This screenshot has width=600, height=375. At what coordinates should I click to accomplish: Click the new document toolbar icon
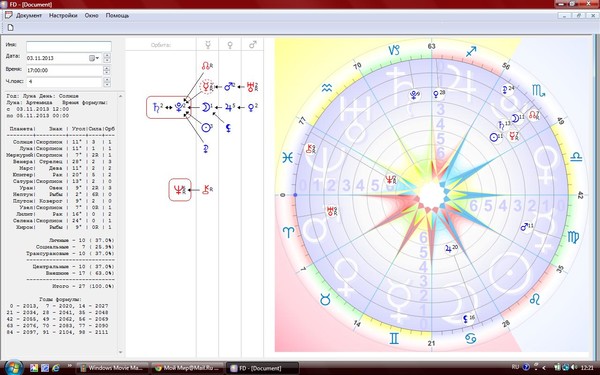10,28
